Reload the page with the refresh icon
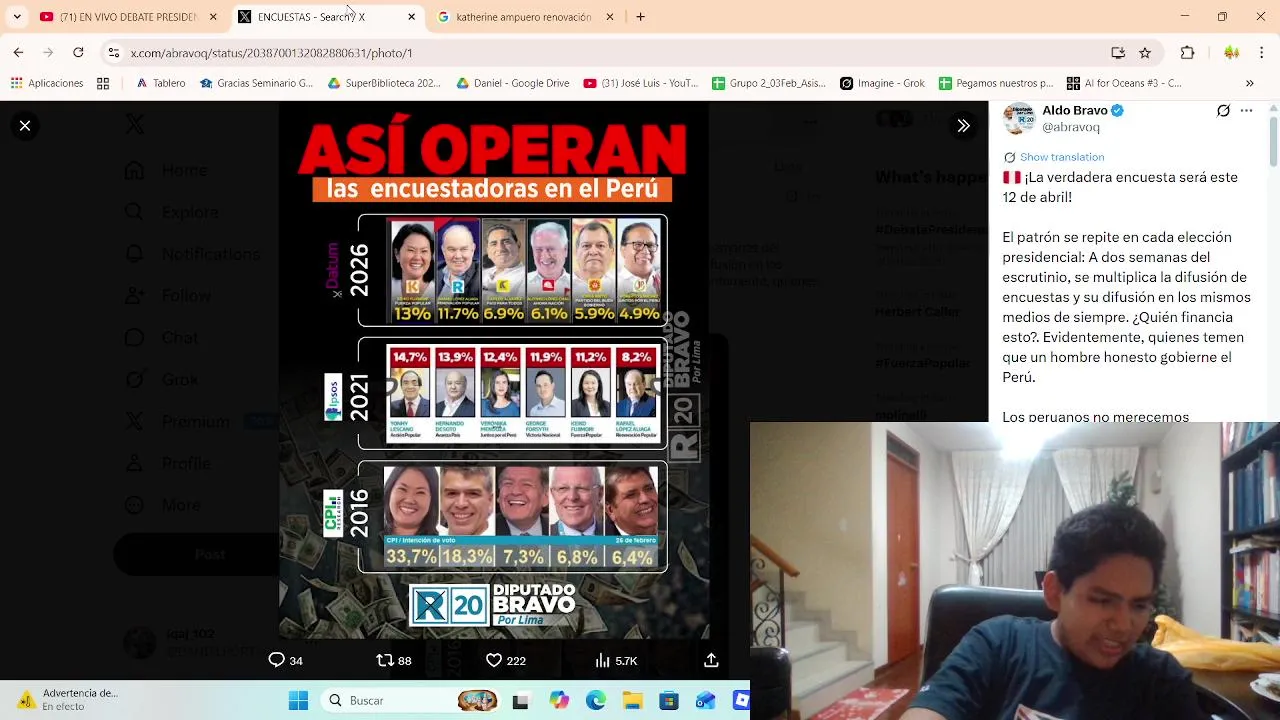The height and width of the screenshot is (720, 1280). point(78,53)
